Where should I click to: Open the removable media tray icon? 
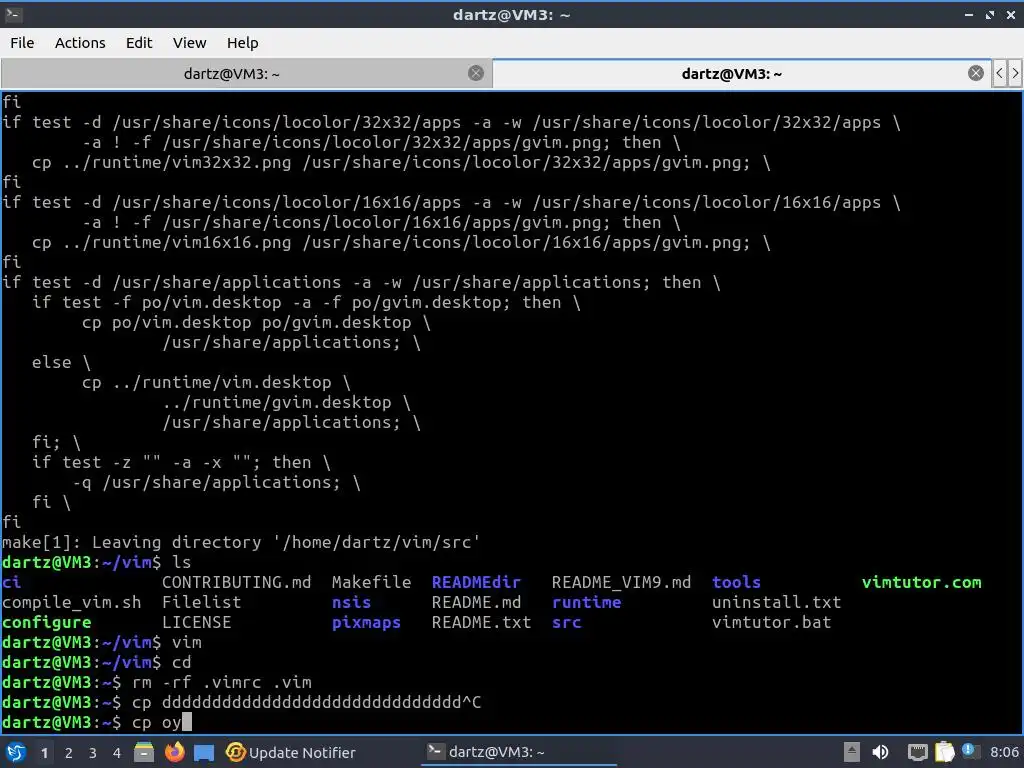click(851, 752)
